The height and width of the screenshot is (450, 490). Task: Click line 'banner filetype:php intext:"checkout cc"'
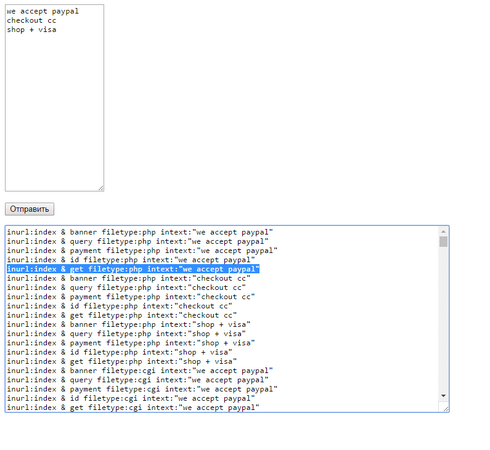128,278
